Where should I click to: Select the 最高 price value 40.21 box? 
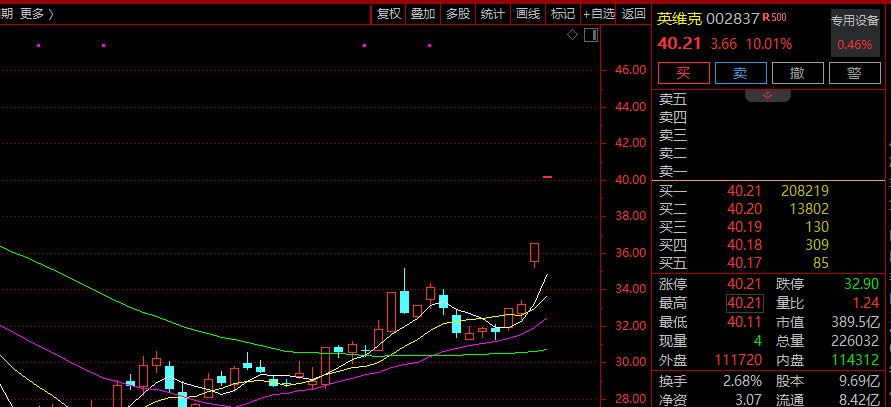[744, 303]
